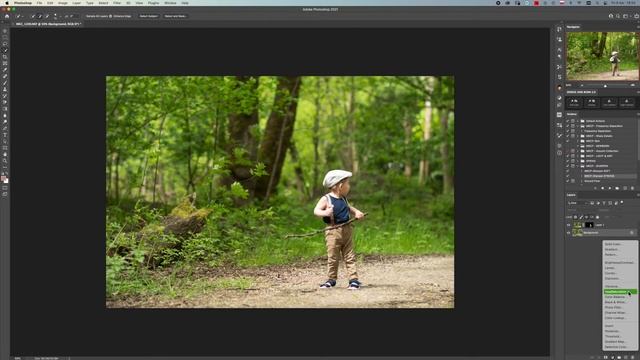Click the Add layer mask icon

pos(606,357)
